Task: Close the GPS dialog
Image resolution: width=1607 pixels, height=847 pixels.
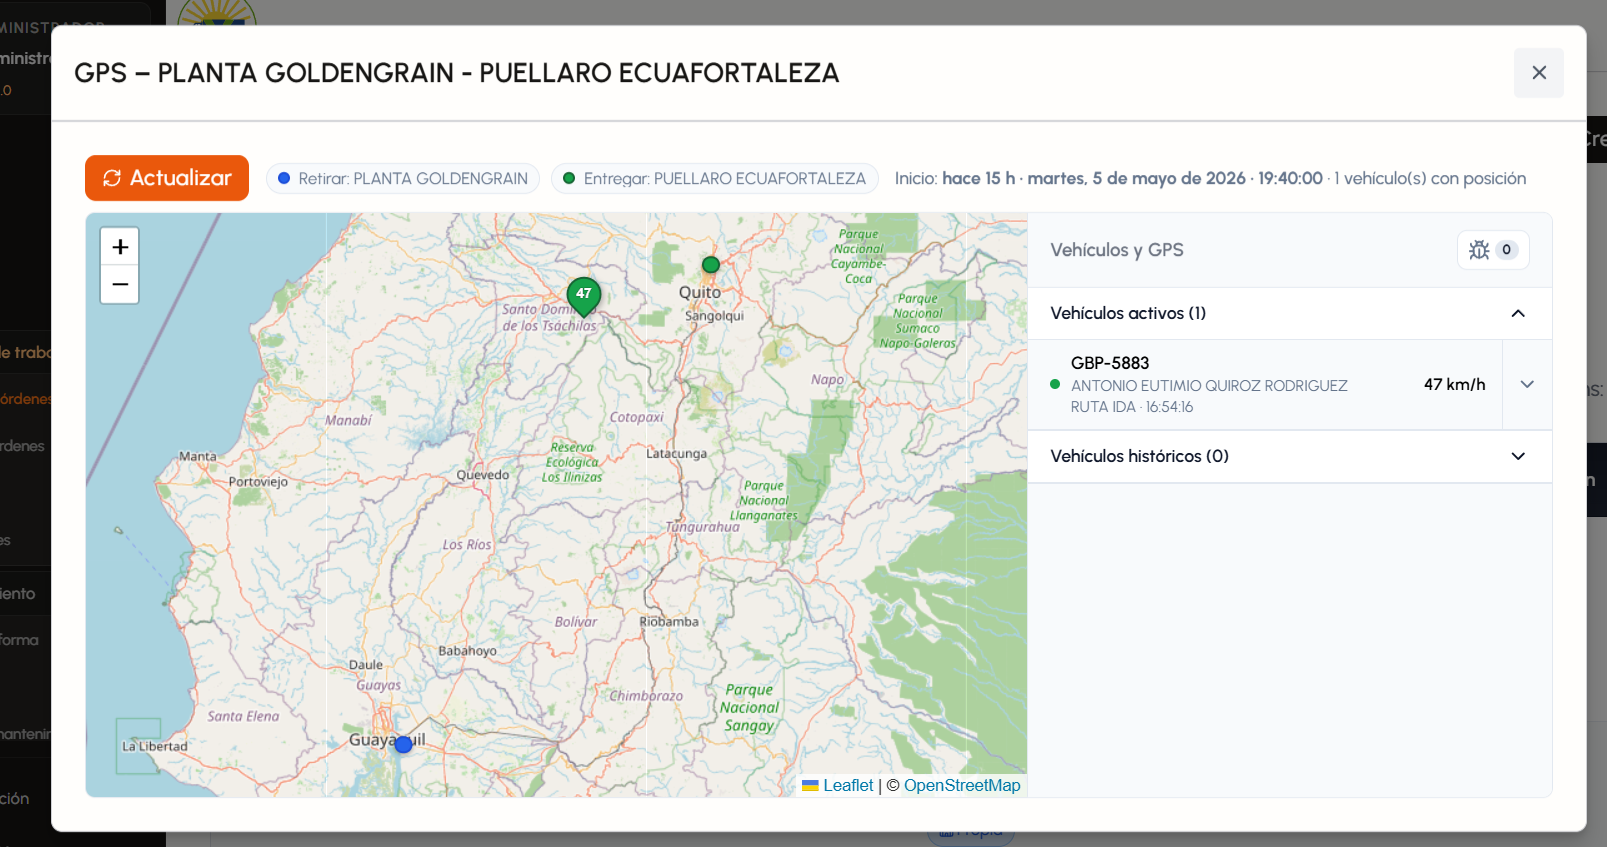Action: (x=1539, y=73)
